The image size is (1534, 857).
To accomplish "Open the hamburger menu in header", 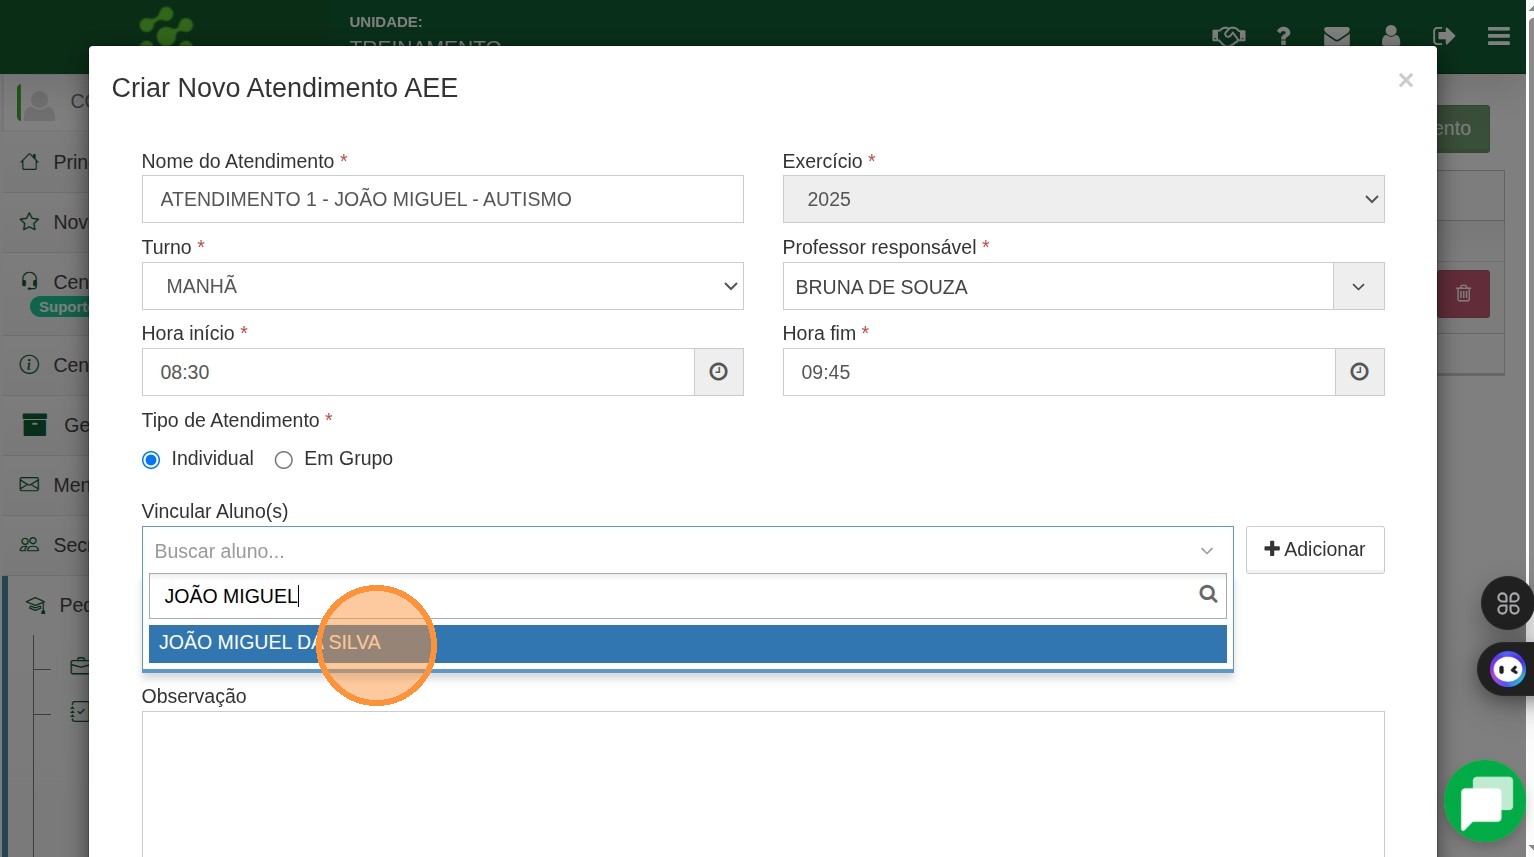I will 1499,36.
